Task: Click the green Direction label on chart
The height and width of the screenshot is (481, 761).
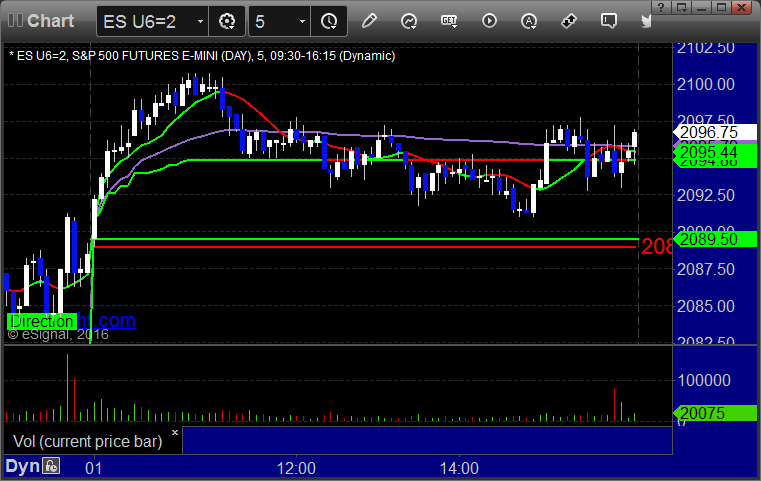Action: 42,321
